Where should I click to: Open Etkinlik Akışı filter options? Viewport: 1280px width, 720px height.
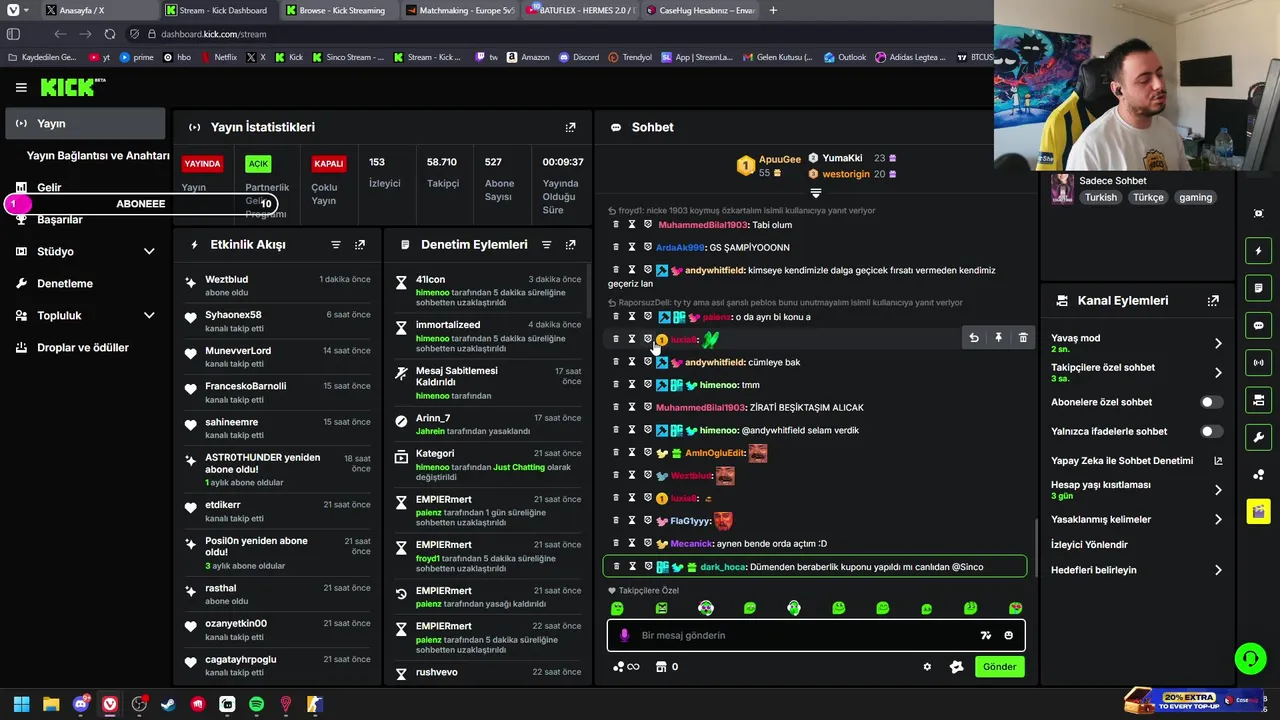[x=336, y=244]
